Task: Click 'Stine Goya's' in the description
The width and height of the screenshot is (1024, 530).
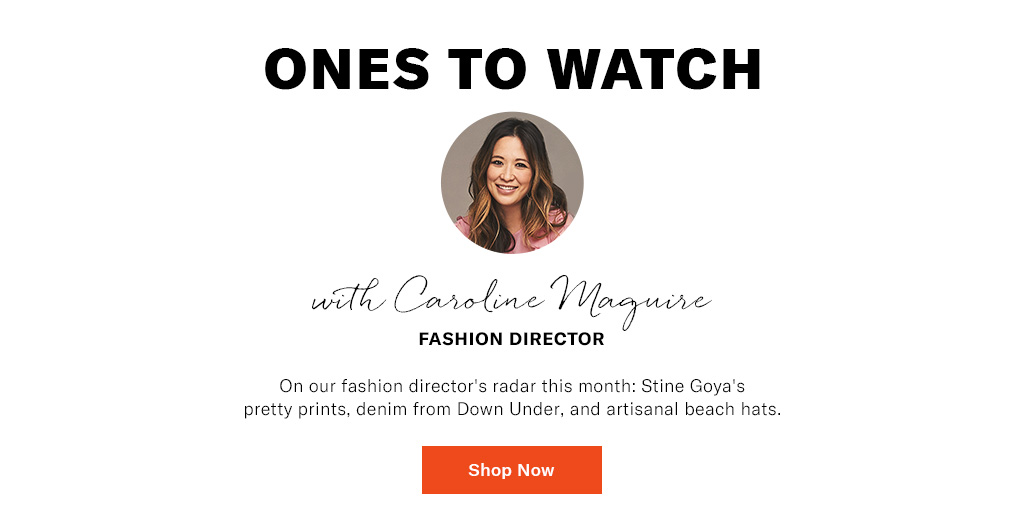Action: (693, 386)
